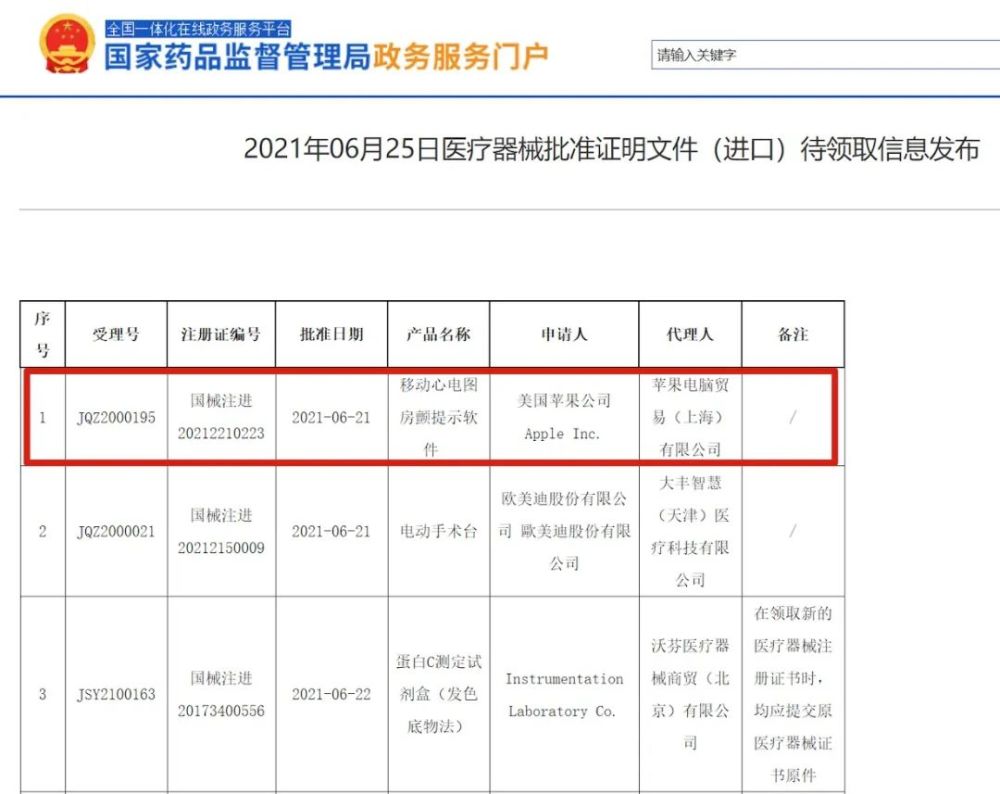The width and height of the screenshot is (1000, 794).
Task: Click the 请输入关键字 search field
Action: 825,55
